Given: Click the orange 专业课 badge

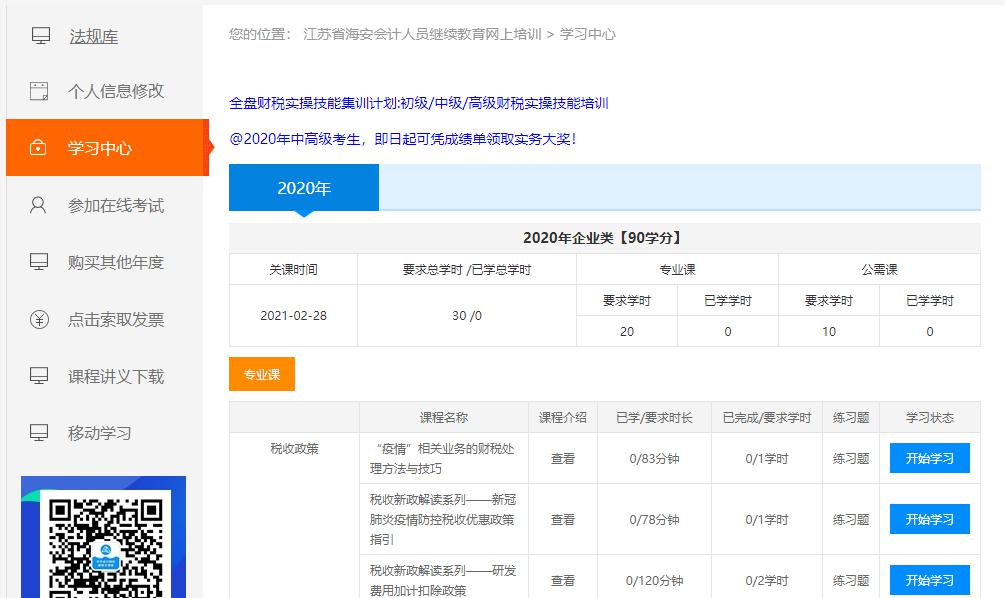Looking at the screenshot, I should [x=261, y=373].
